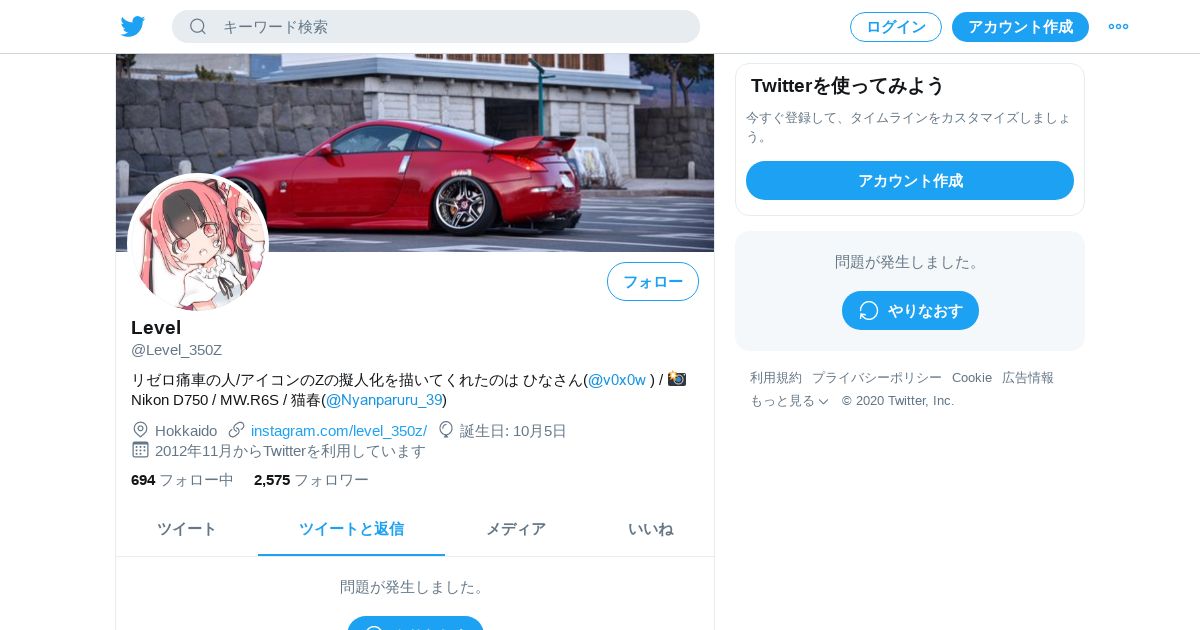Click the search magnifier icon
Image resolution: width=1200 pixels, height=630 pixels.
pos(198,27)
